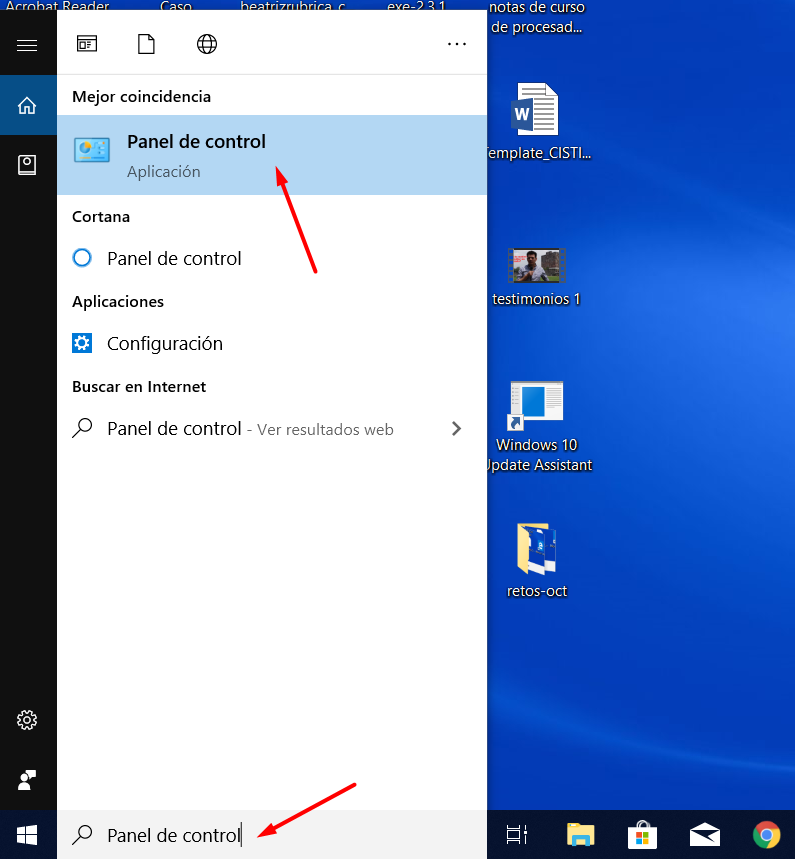Open web results for Panel de control
This screenshot has width=795, height=859.
pos(272,428)
